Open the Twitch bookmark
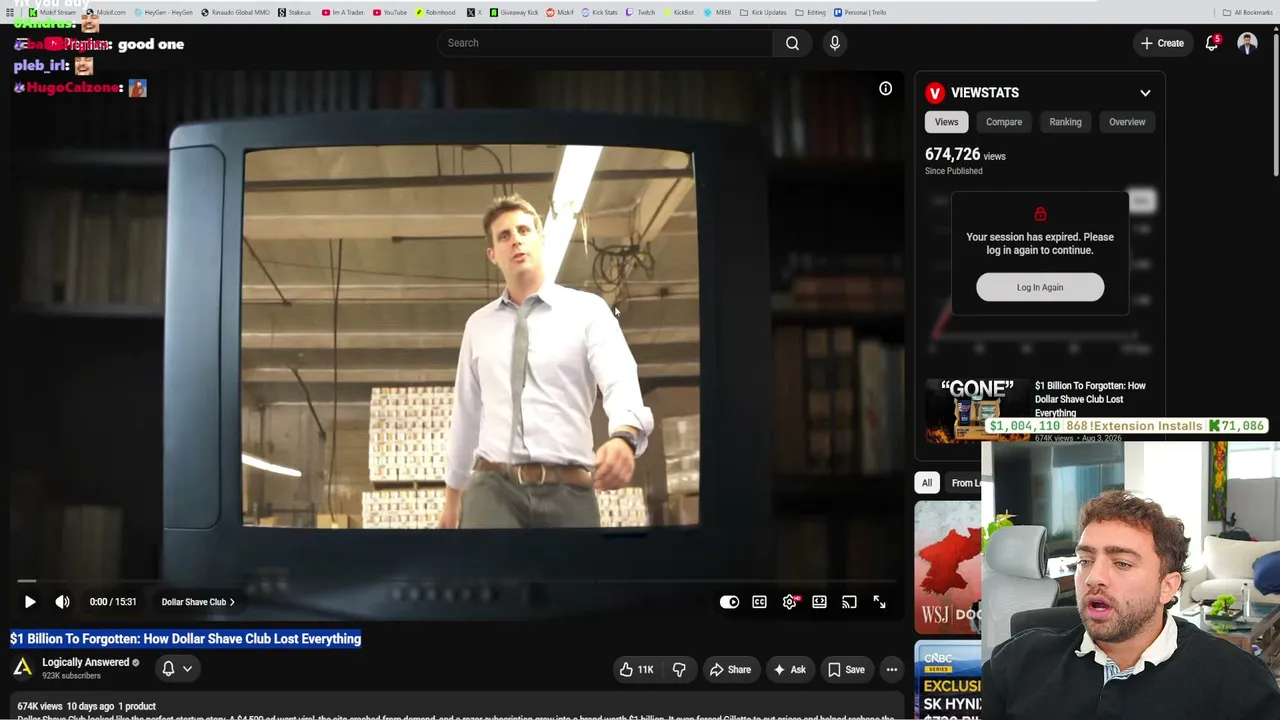The image size is (1280, 720). (641, 13)
